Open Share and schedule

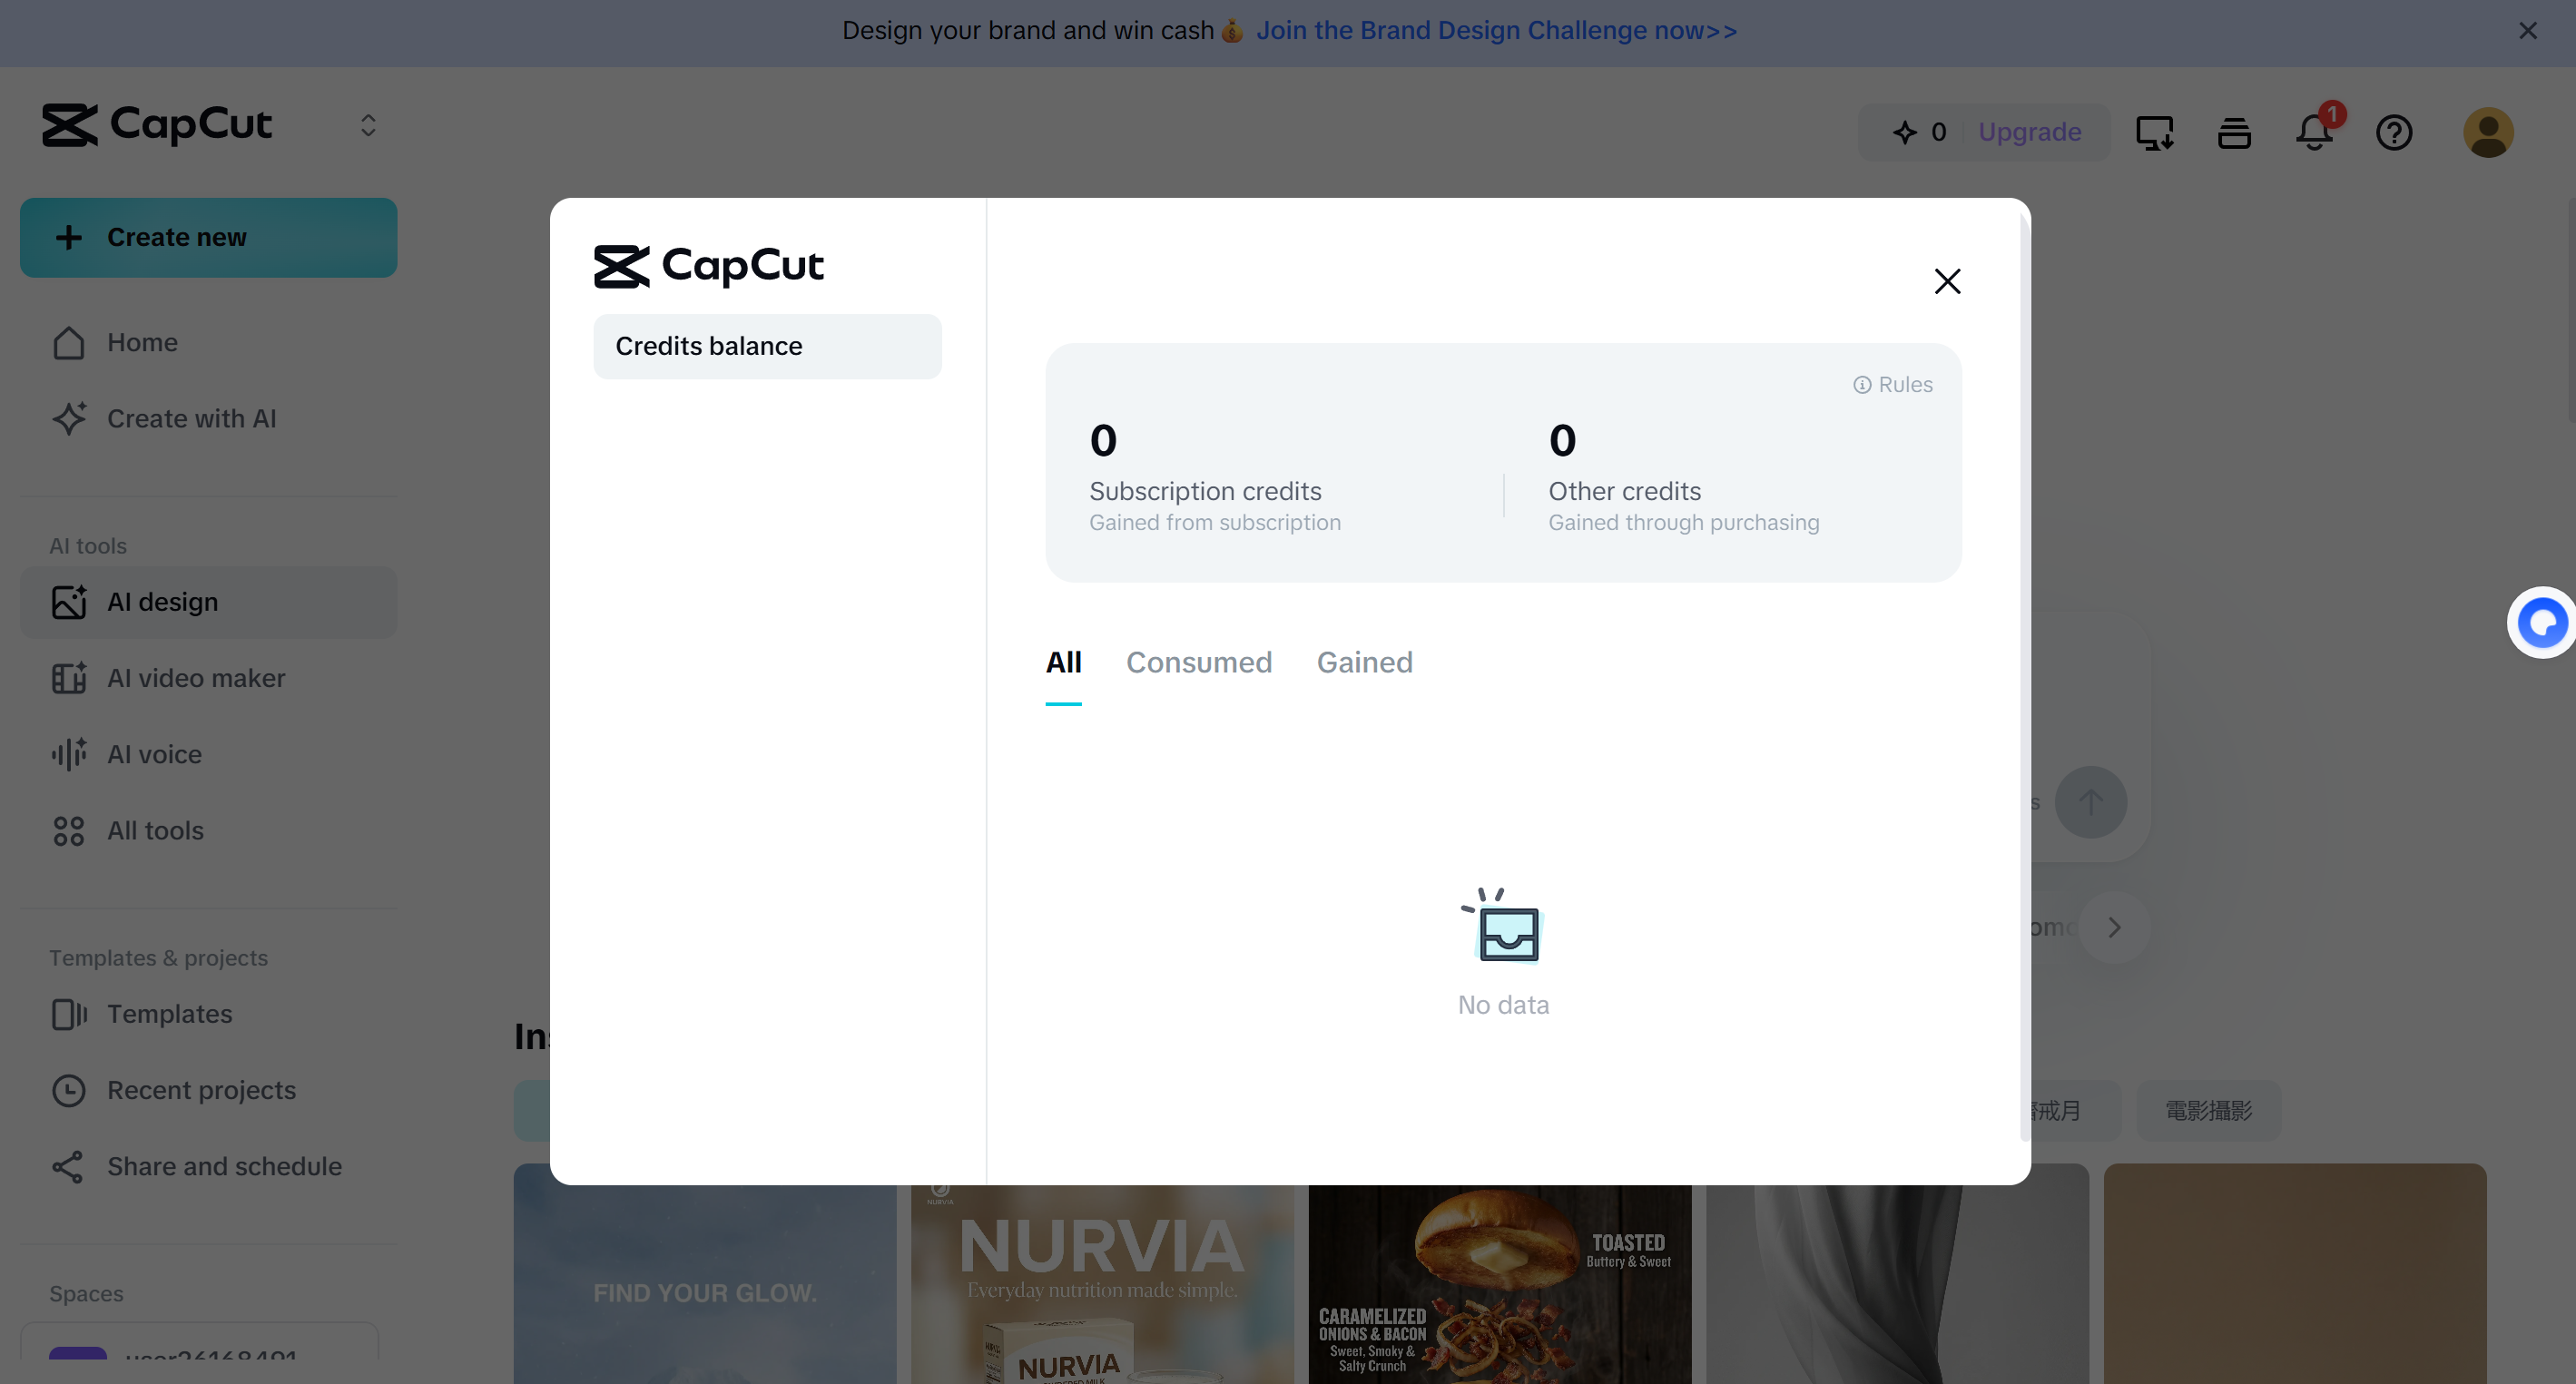click(x=224, y=1166)
